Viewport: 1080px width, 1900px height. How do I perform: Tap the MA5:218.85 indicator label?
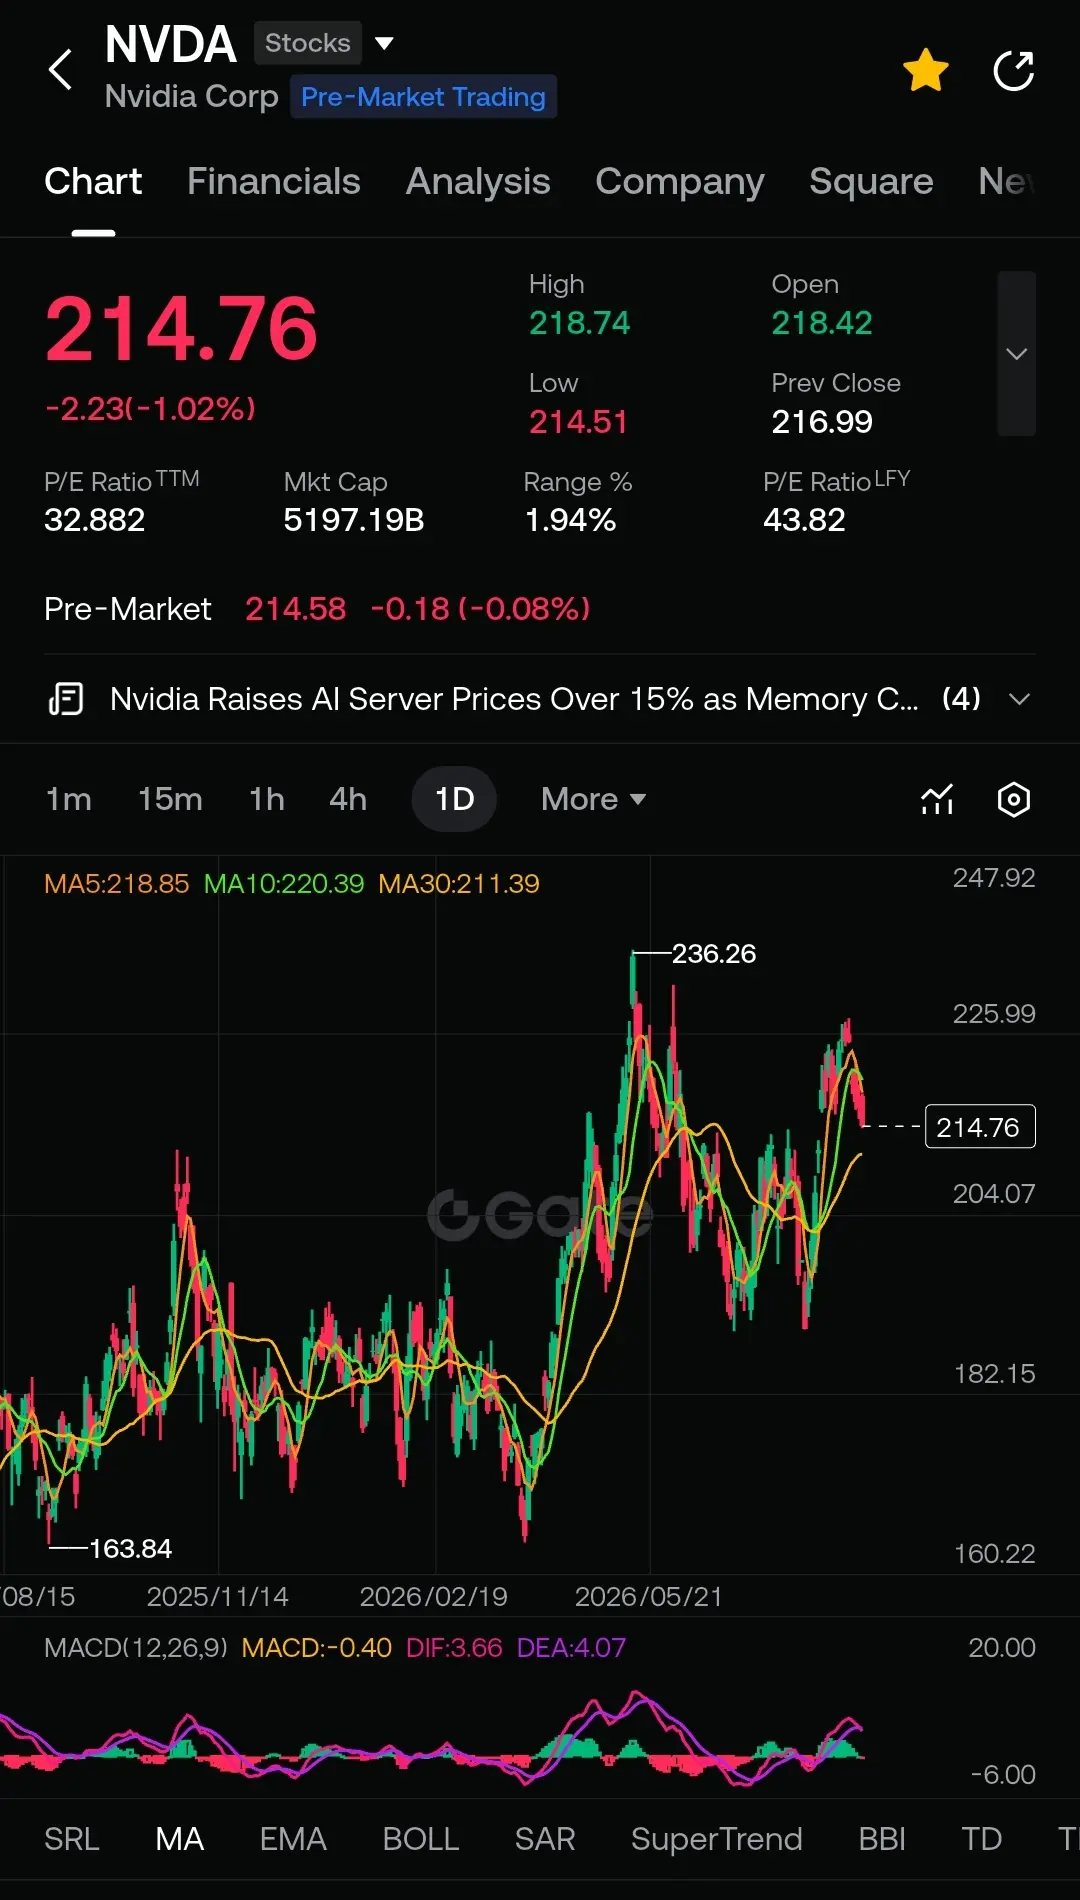(116, 884)
